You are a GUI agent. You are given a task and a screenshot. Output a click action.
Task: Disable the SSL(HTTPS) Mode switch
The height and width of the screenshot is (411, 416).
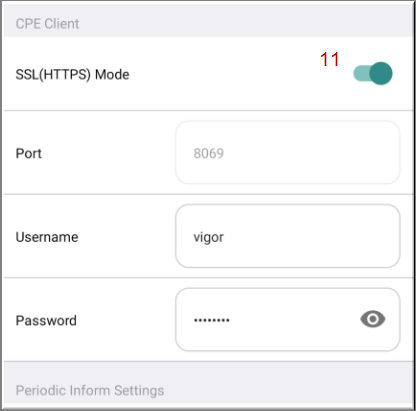(x=373, y=73)
